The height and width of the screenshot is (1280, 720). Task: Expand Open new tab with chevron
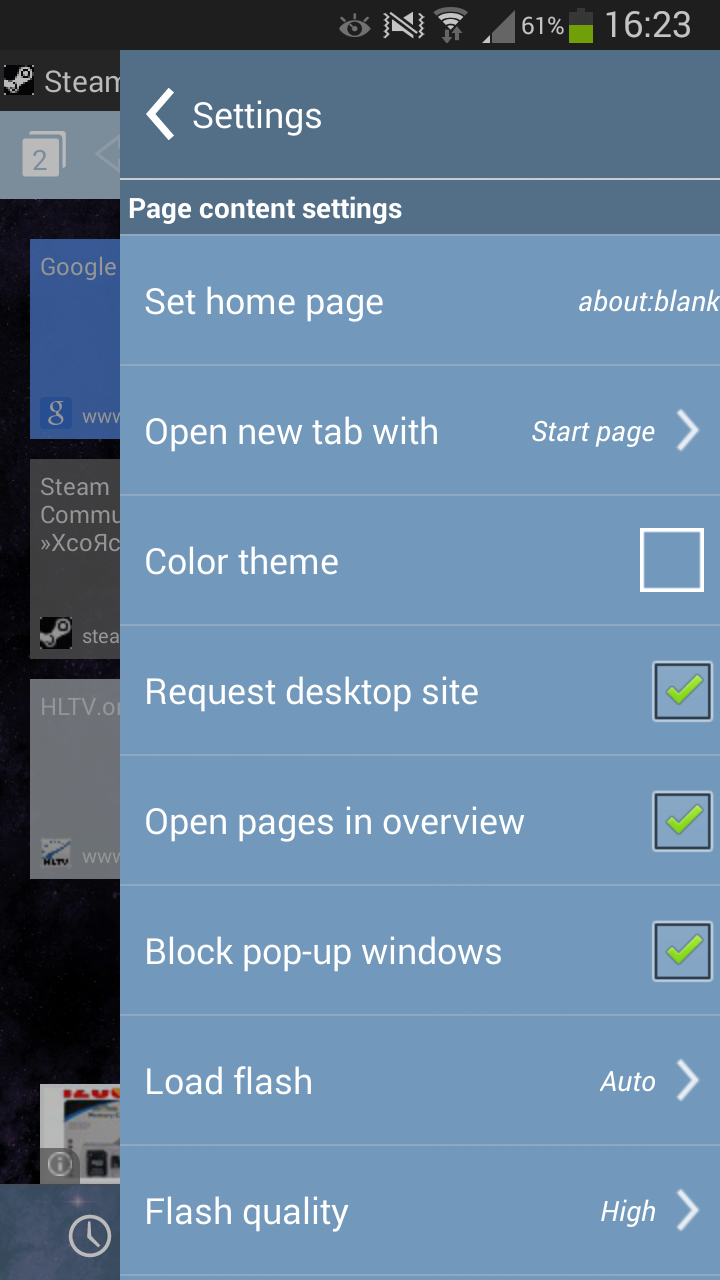pos(687,431)
